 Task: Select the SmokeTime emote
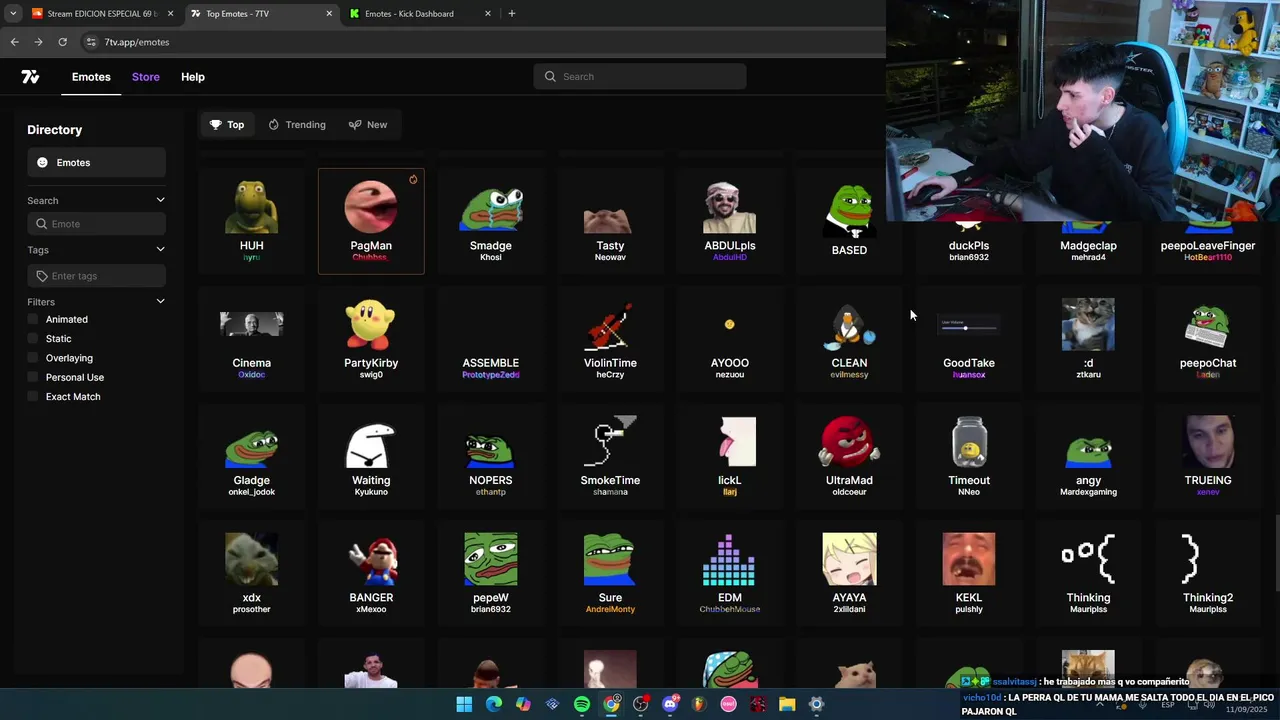point(610,456)
